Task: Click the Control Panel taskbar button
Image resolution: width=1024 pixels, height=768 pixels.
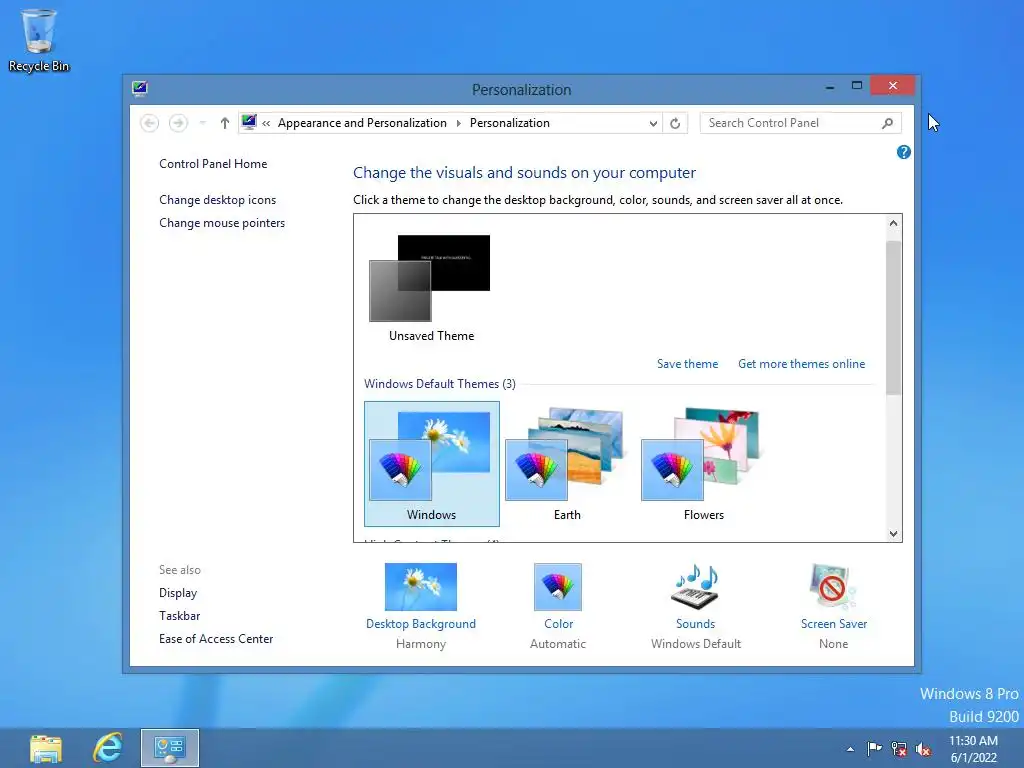Action: pyautogui.click(x=170, y=748)
